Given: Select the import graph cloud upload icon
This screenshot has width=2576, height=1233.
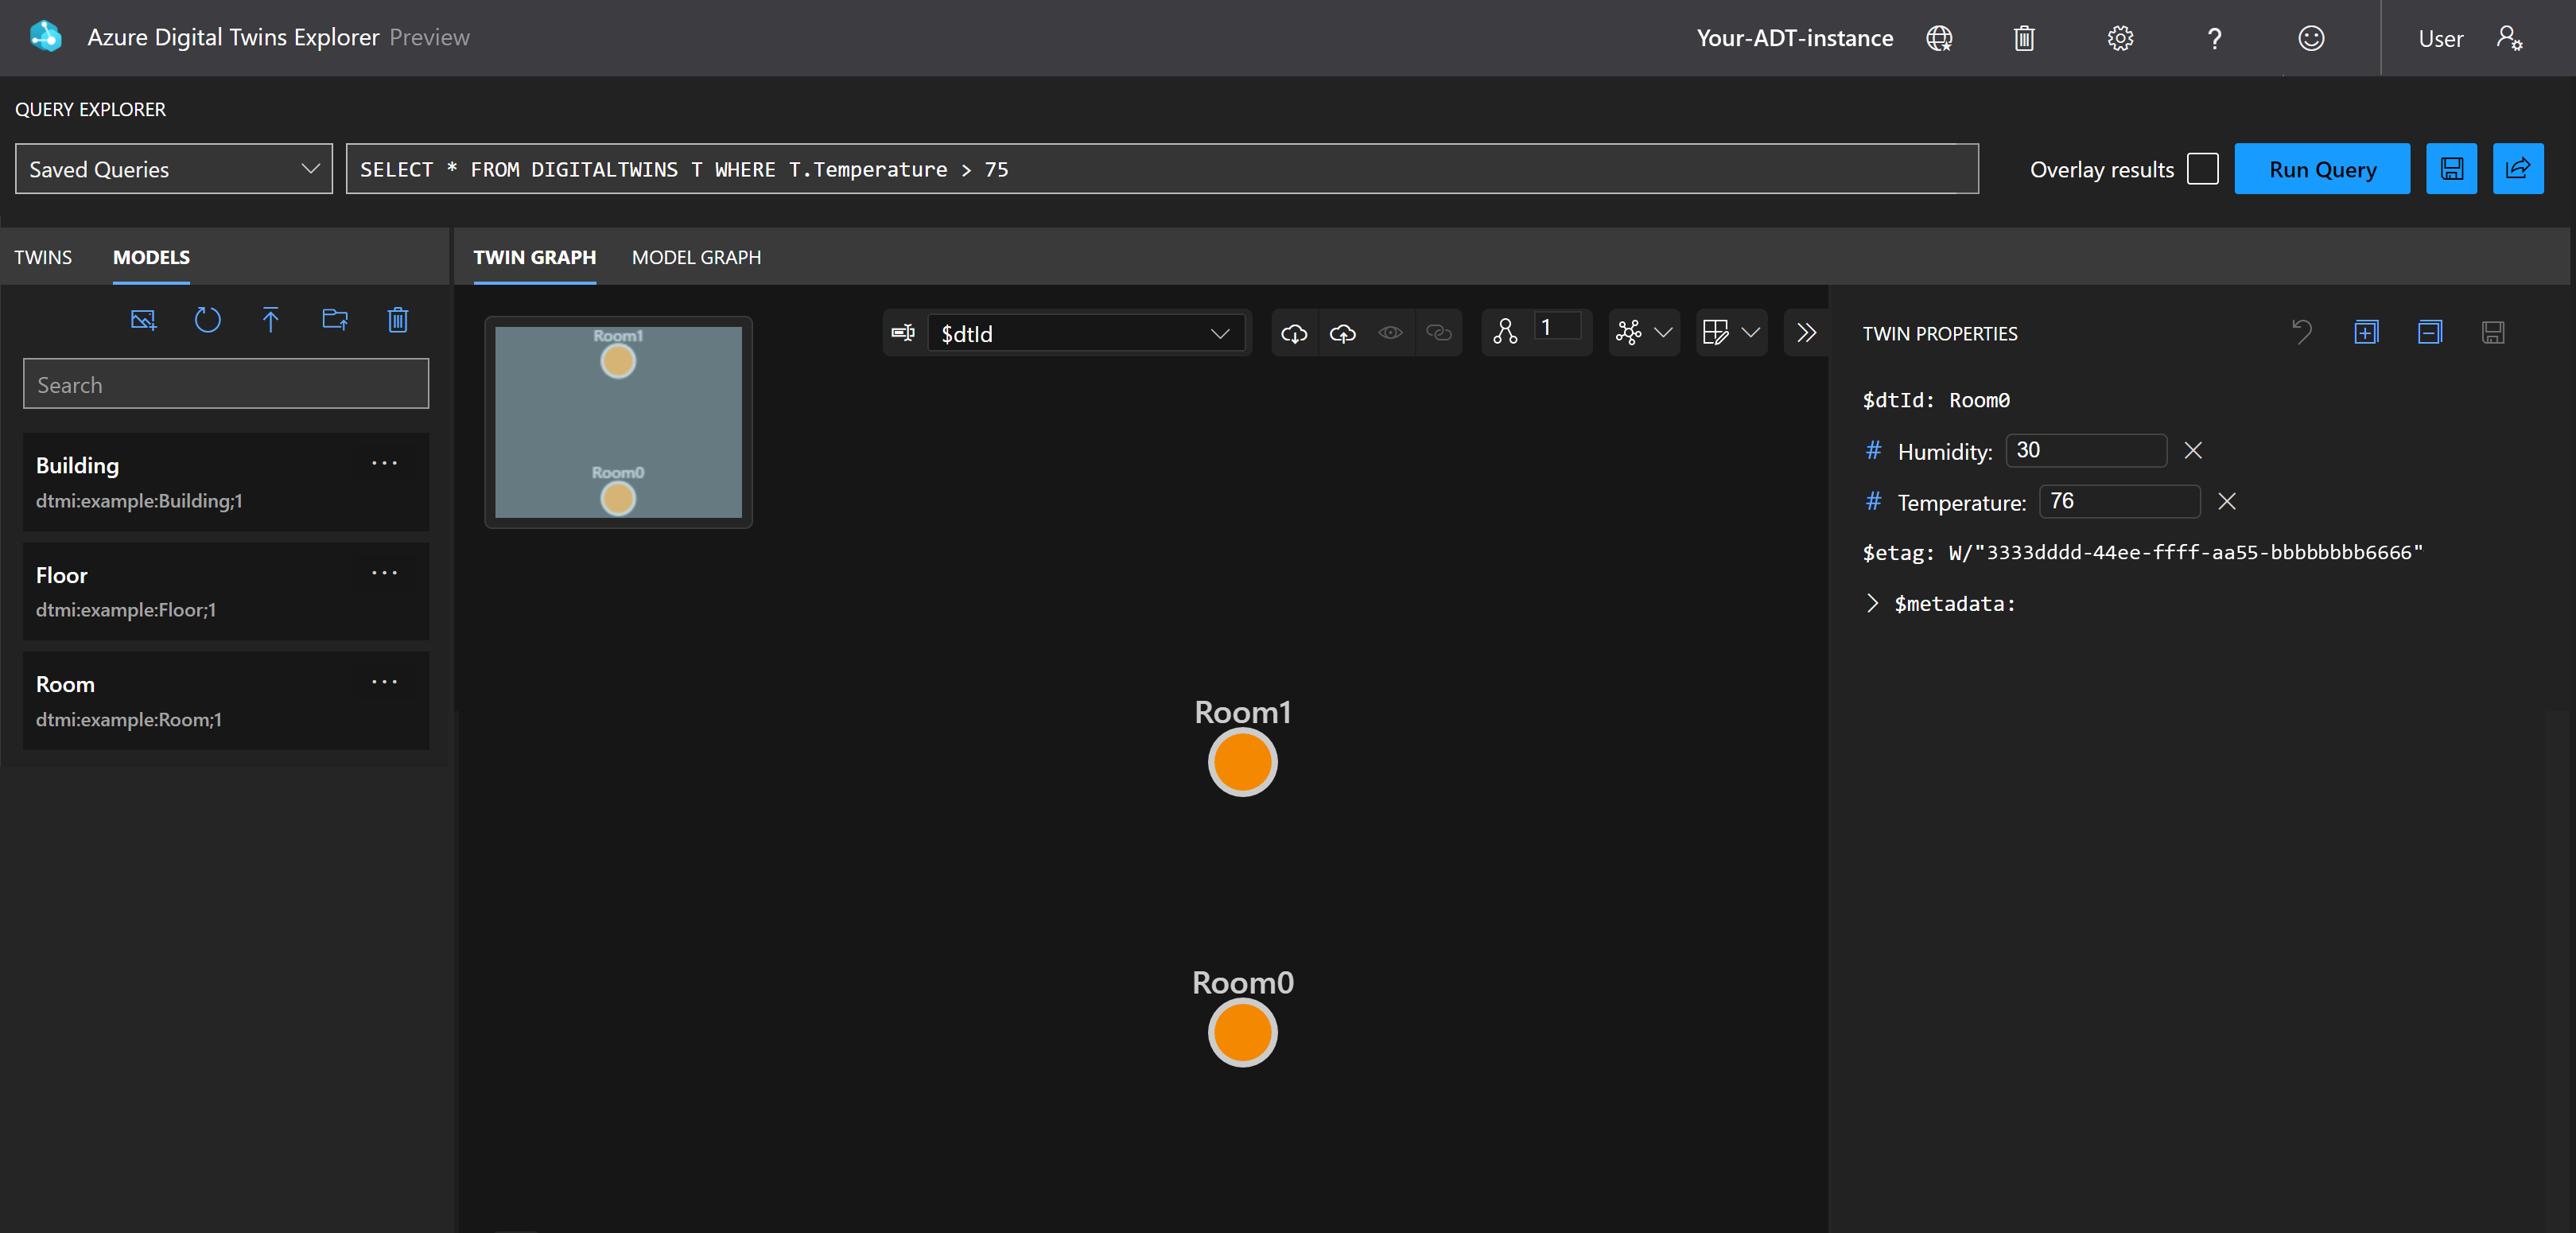Looking at the screenshot, I should (x=1342, y=333).
